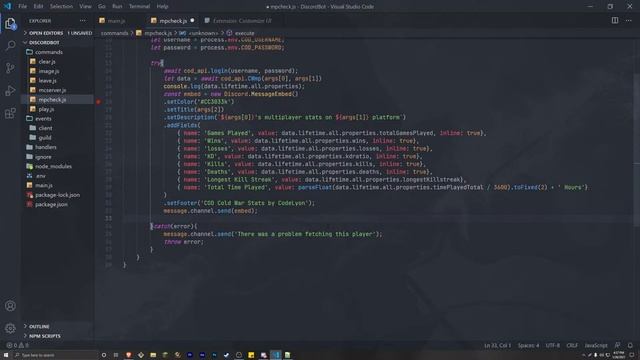This screenshot has height=360, width=640.
Task: Open the Extensions view
Action: click(x=10, y=113)
